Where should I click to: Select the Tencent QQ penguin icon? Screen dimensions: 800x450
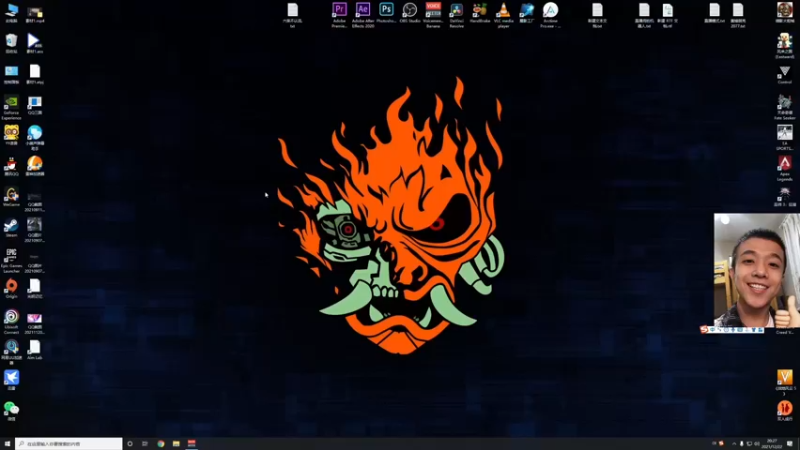11,166
